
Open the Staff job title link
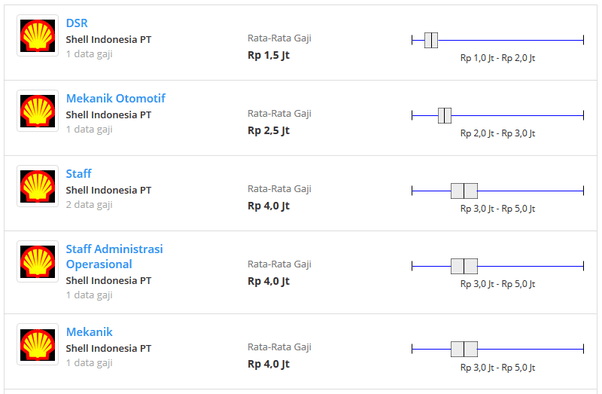point(79,174)
